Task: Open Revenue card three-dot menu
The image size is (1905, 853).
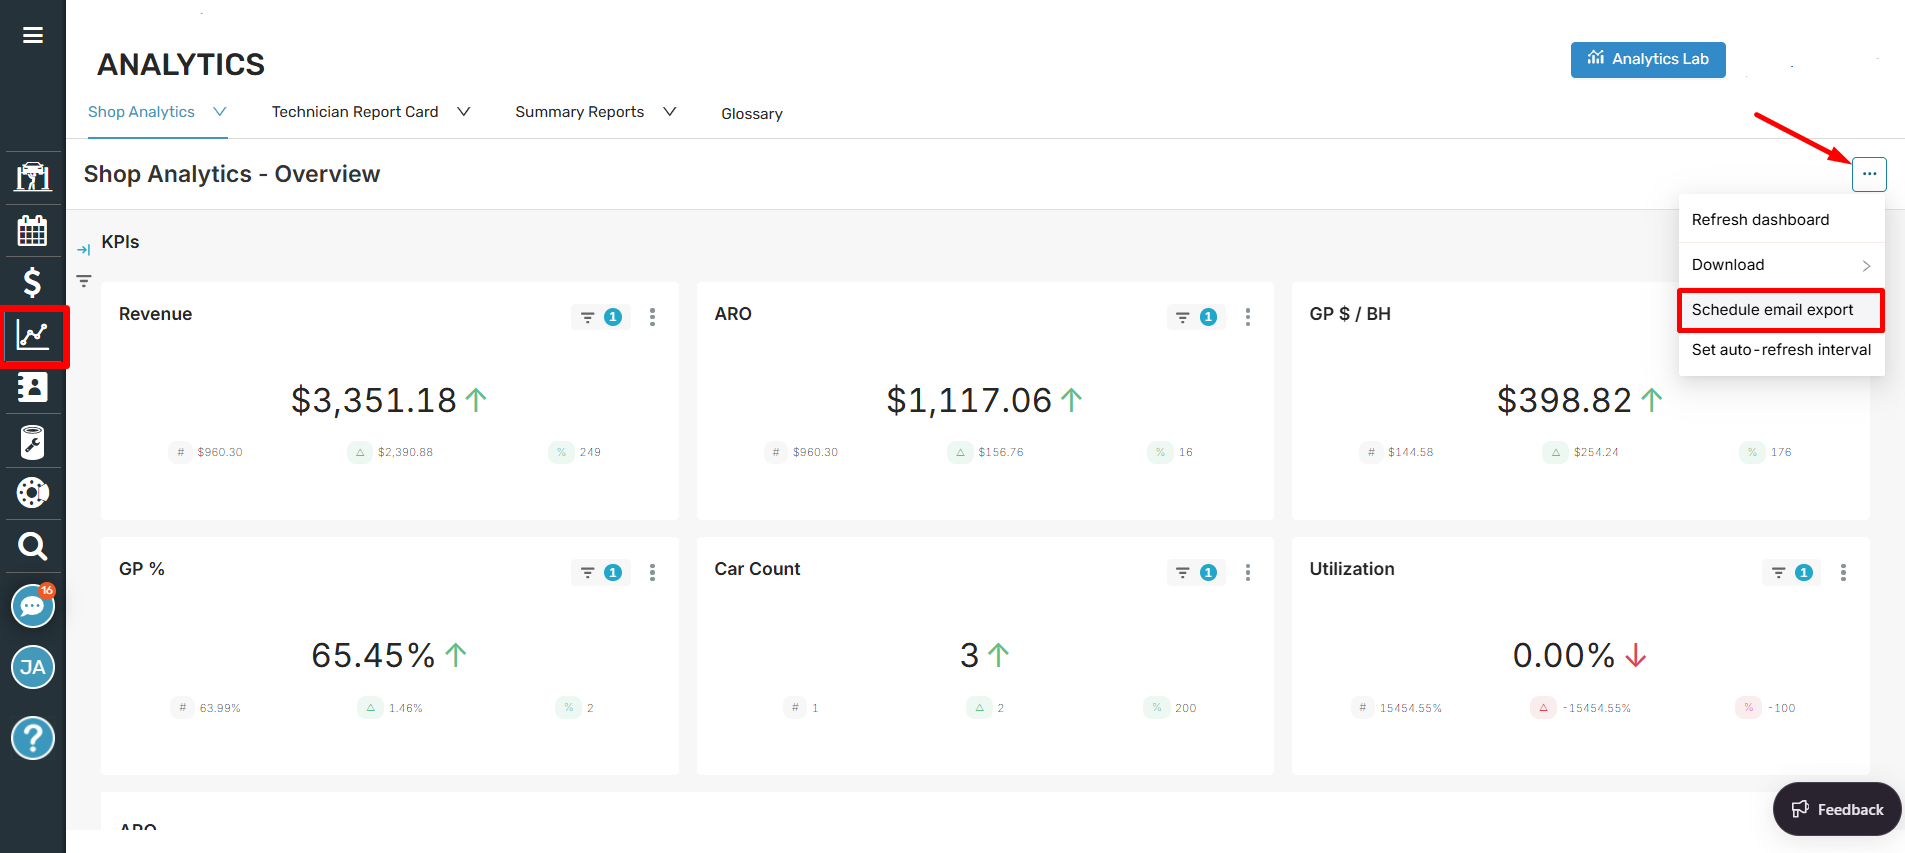Action: 652,317
